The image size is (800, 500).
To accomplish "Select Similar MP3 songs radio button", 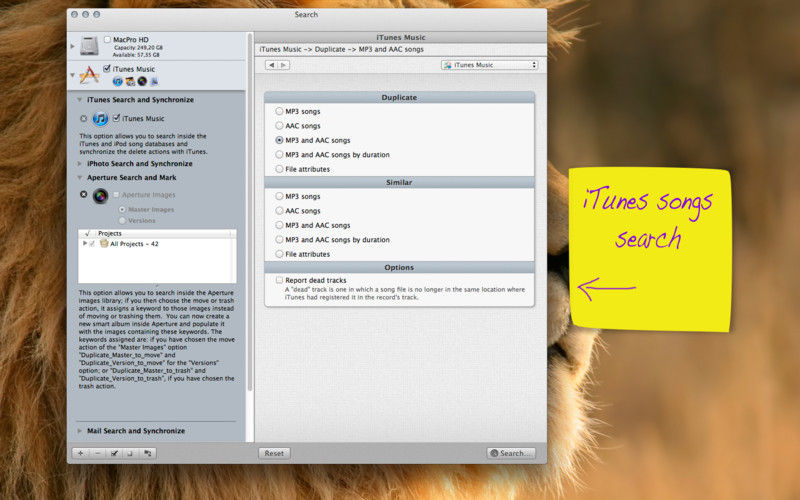I will coord(279,196).
